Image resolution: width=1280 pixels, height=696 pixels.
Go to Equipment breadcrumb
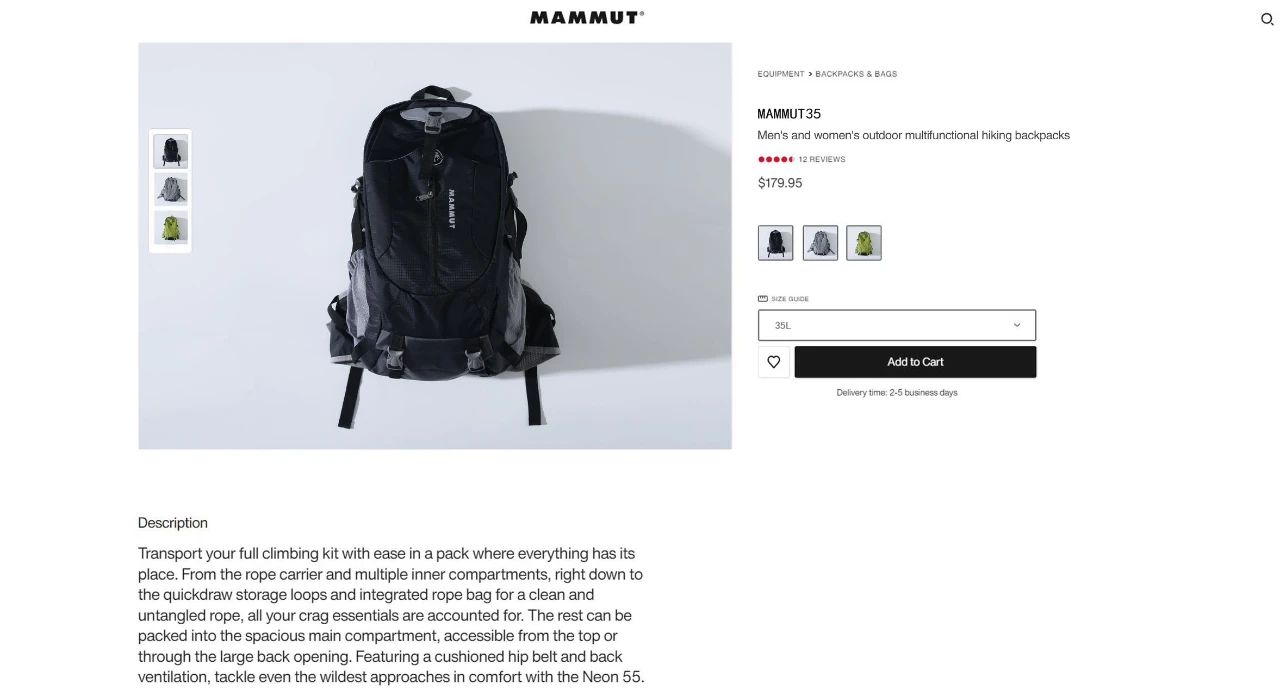pos(781,74)
